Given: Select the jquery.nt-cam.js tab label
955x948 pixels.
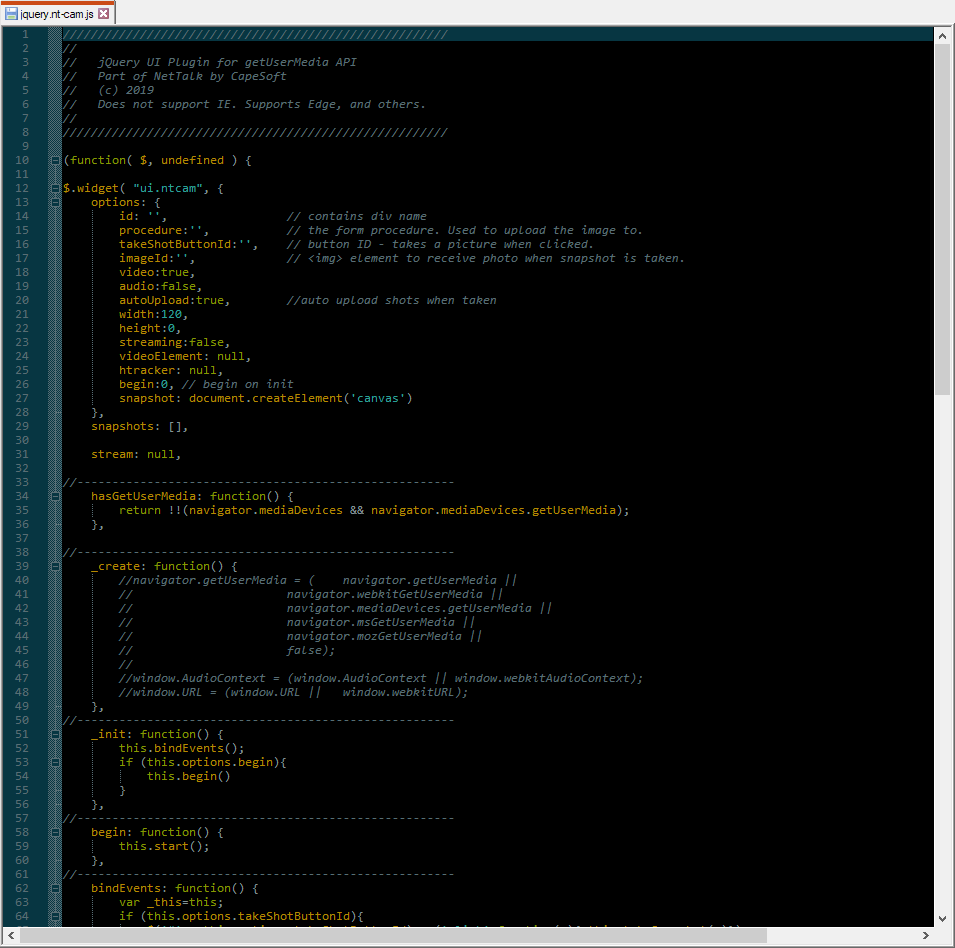Looking at the screenshot, I should click(57, 14).
